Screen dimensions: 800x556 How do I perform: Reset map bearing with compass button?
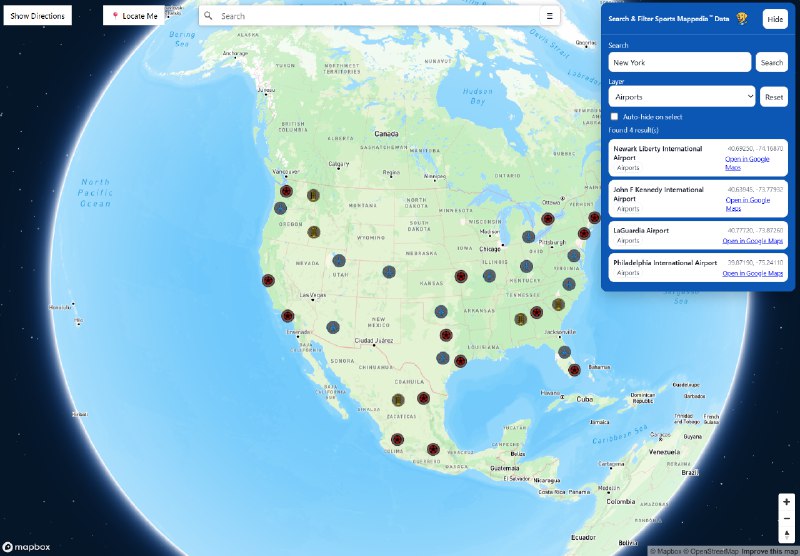click(x=786, y=534)
